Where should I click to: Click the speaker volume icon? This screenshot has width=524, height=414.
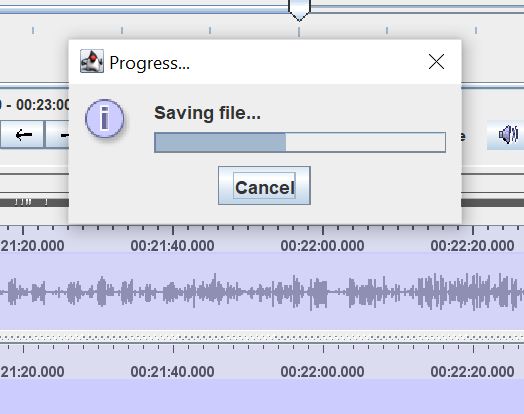[x=508, y=135]
